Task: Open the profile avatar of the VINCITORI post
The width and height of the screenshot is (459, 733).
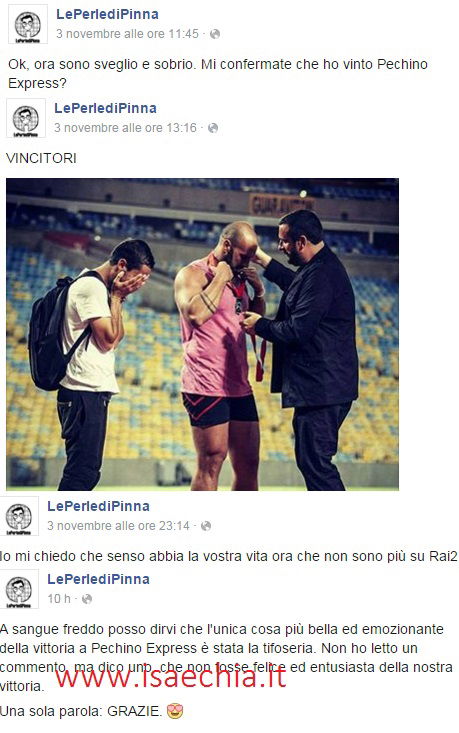Action: (x=26, y=118)
